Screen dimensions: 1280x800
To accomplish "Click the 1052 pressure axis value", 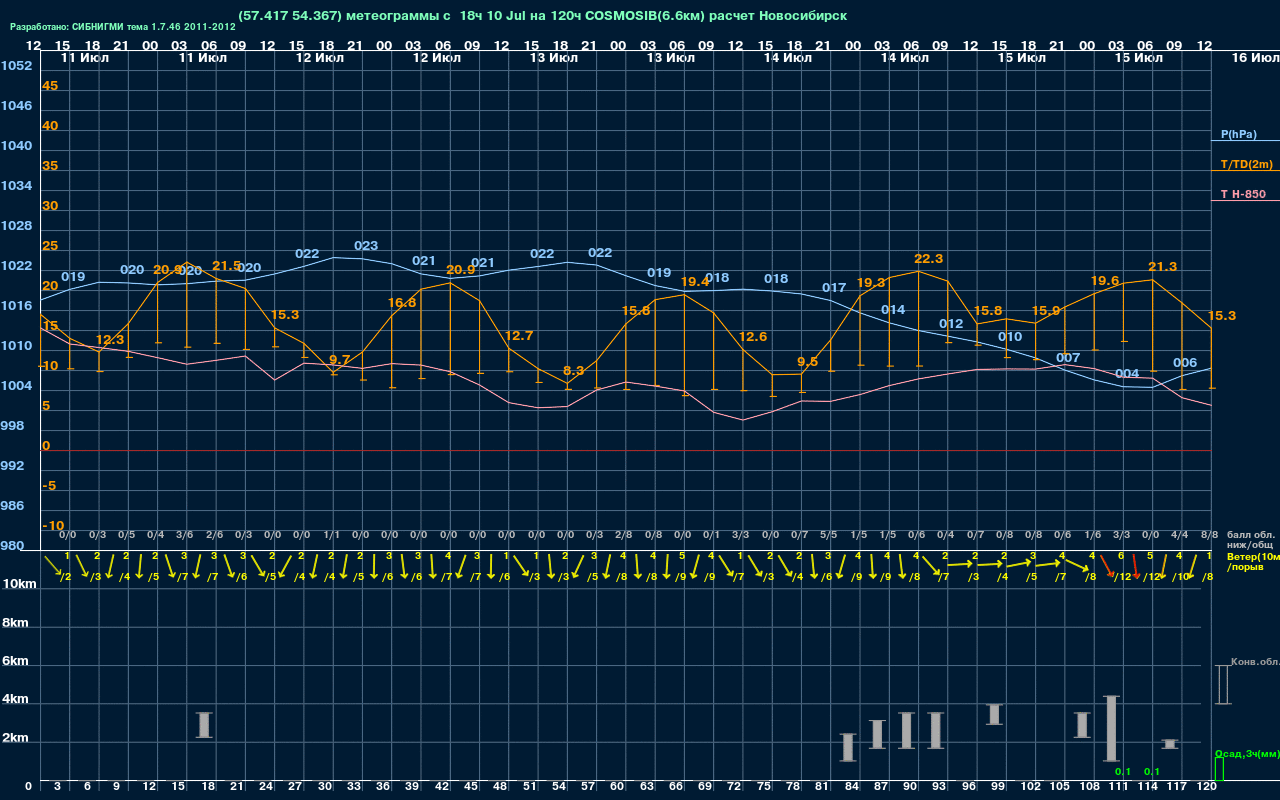I will pos(16,66).
